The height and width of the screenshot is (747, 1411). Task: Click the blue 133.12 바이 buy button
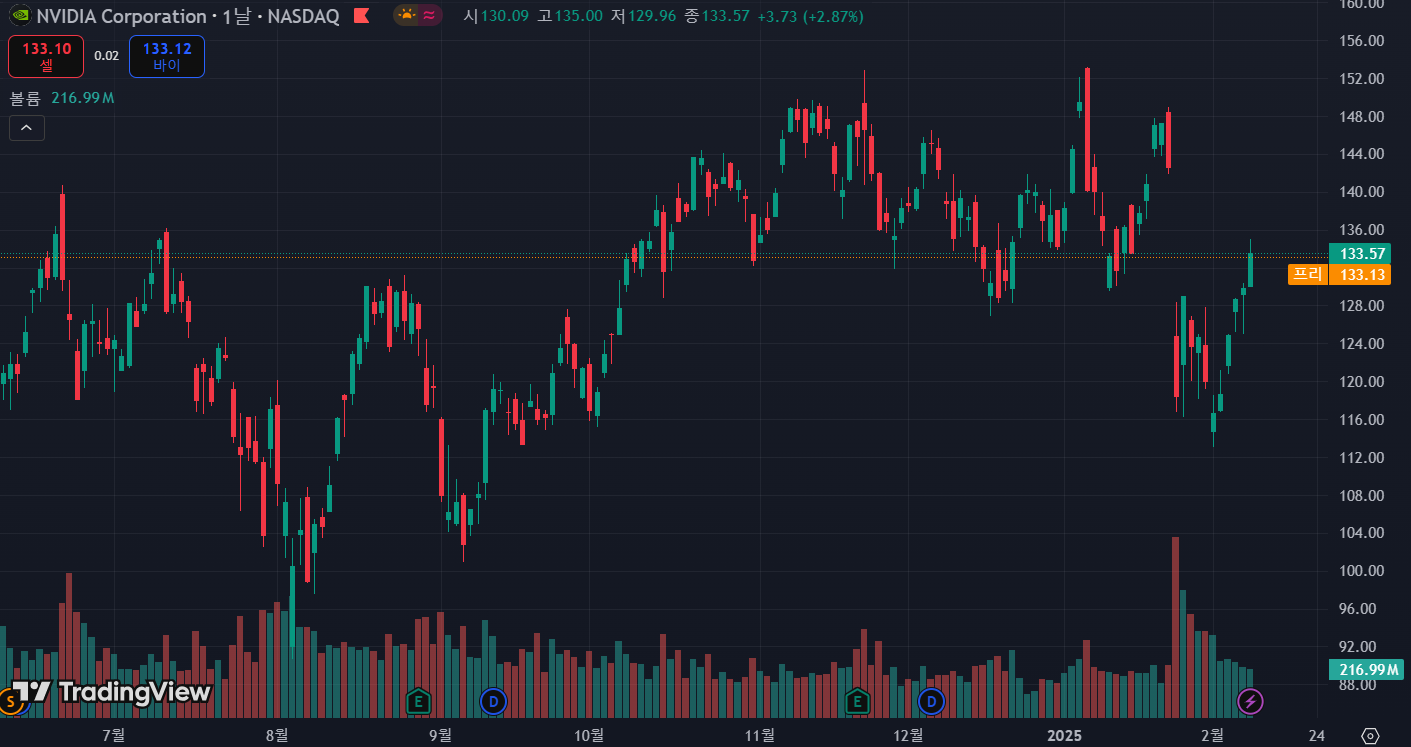pos(167,56)
